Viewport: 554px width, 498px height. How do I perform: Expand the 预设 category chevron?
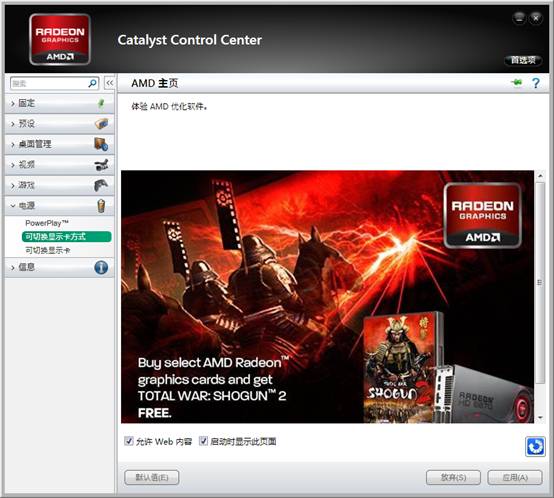tap(13, 124)
